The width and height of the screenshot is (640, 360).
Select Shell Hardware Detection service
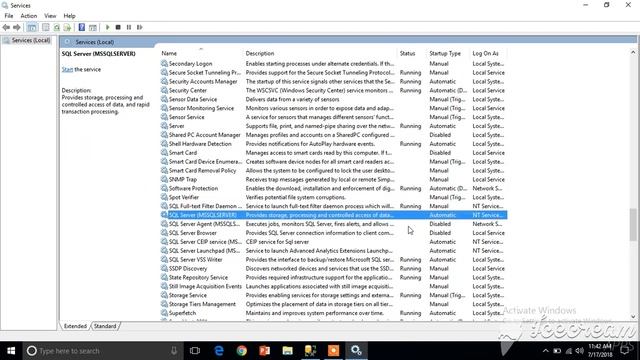tap(333, 144)
